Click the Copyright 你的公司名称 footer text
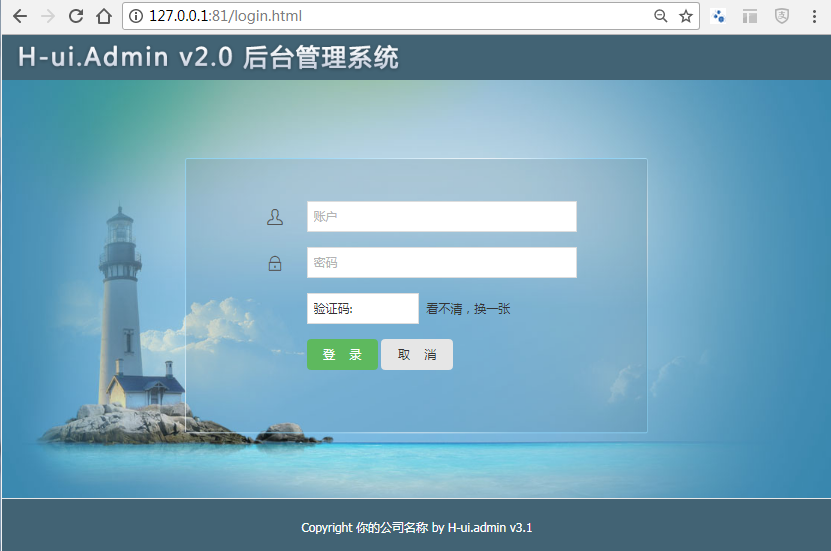Viewport: 831px width, 551px height. point(417,528)
